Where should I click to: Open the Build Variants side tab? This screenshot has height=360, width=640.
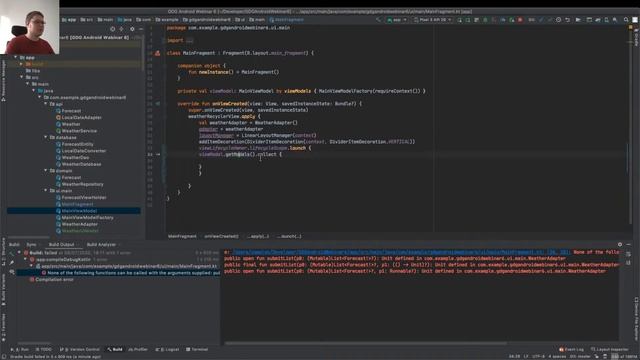pos(3,290)
